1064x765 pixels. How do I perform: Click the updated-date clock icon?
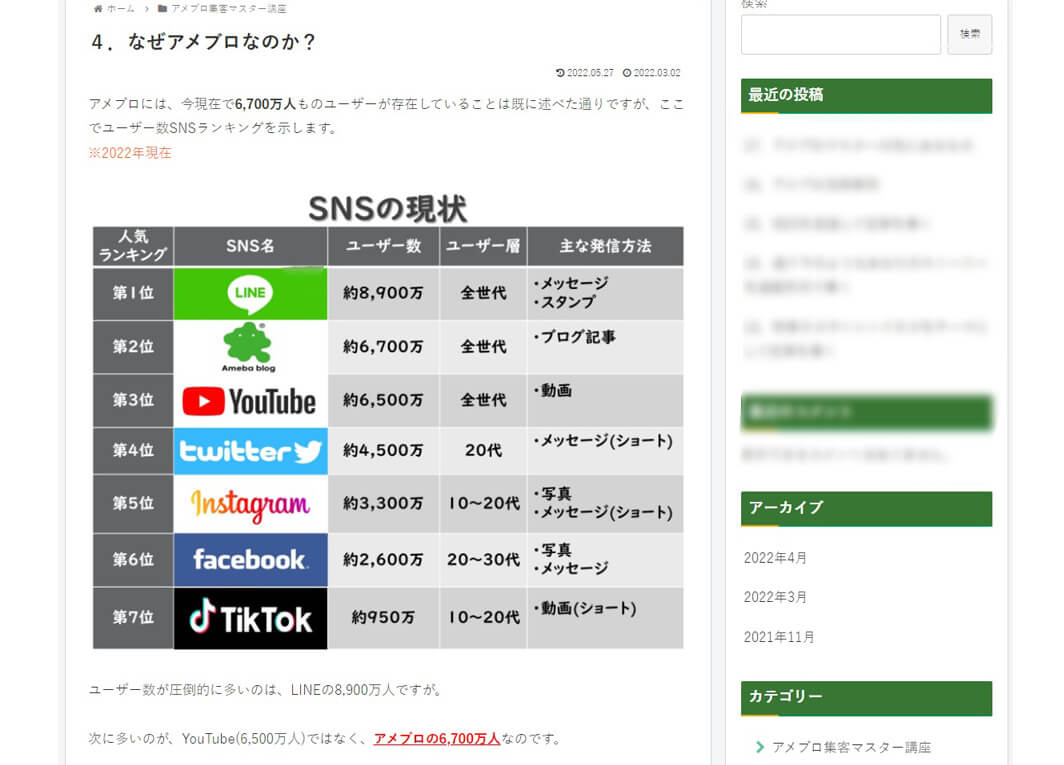pos(560,73)
